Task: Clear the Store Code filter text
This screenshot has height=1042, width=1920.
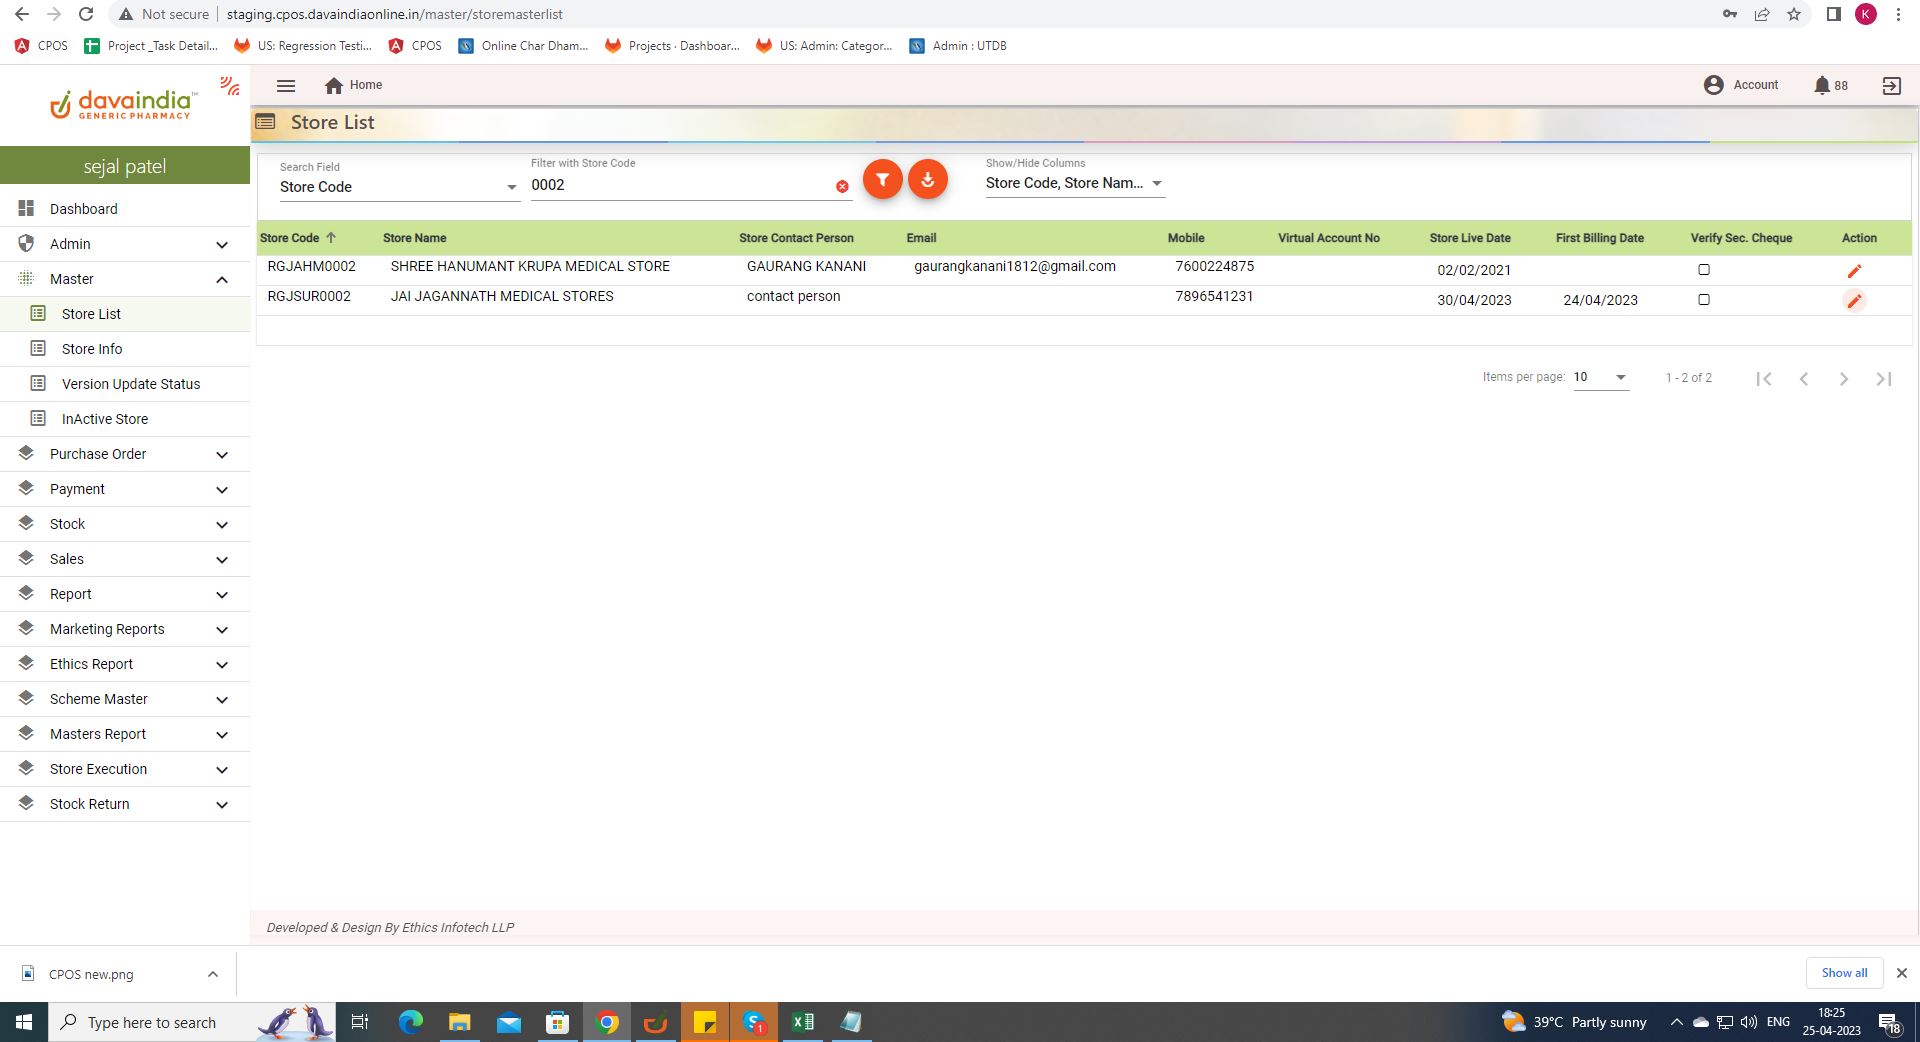Action: [842, 187]
